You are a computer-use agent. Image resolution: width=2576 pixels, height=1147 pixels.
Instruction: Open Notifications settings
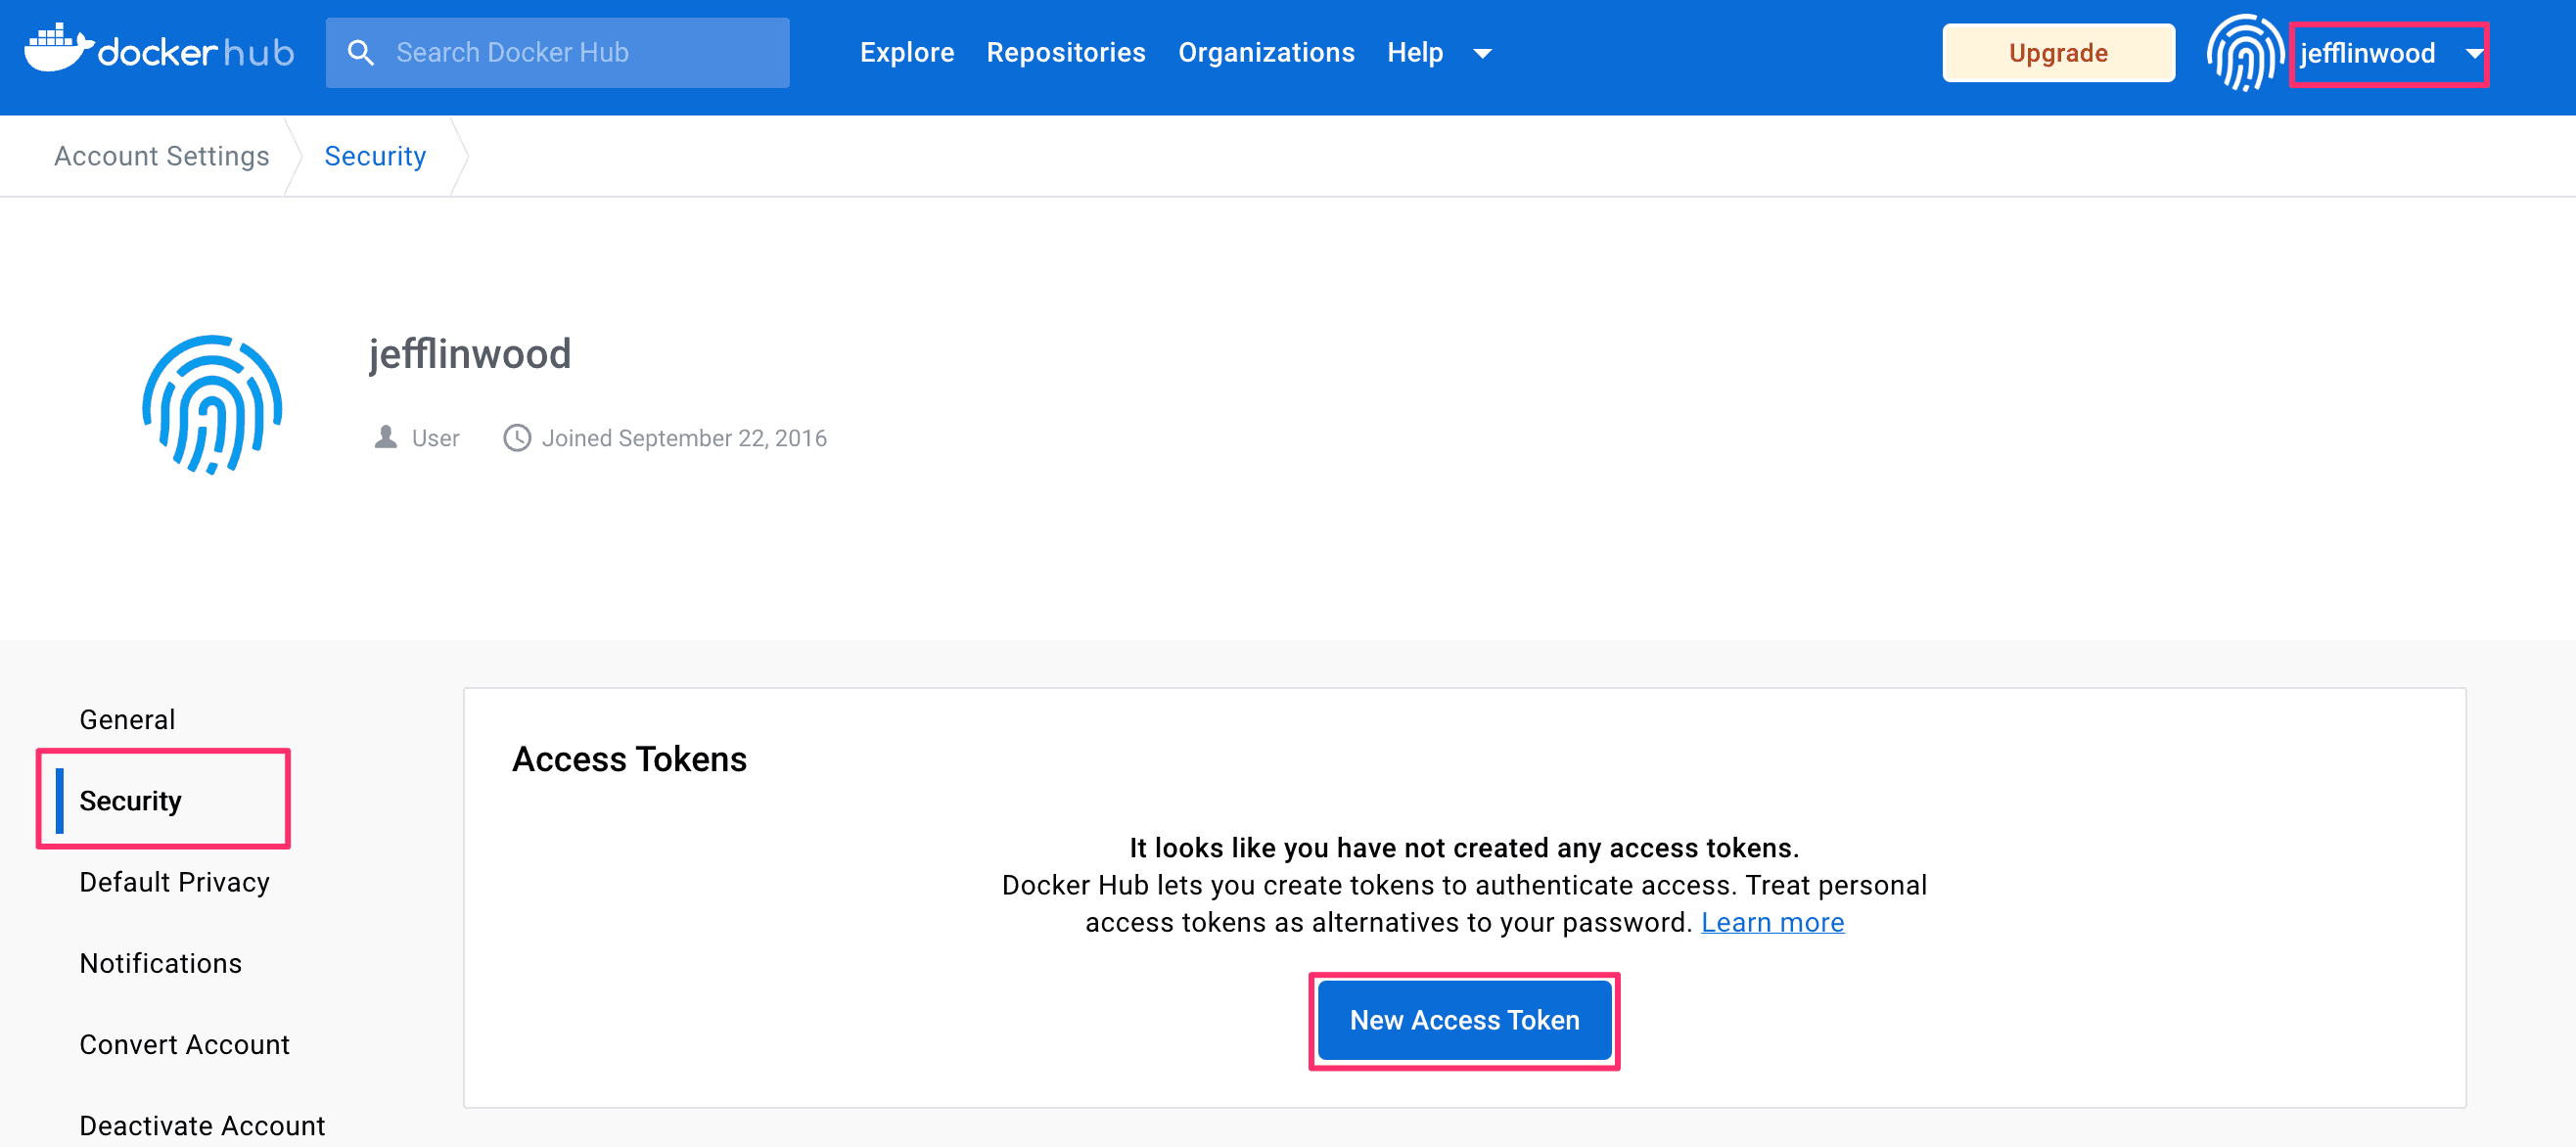tap(160, 963)
